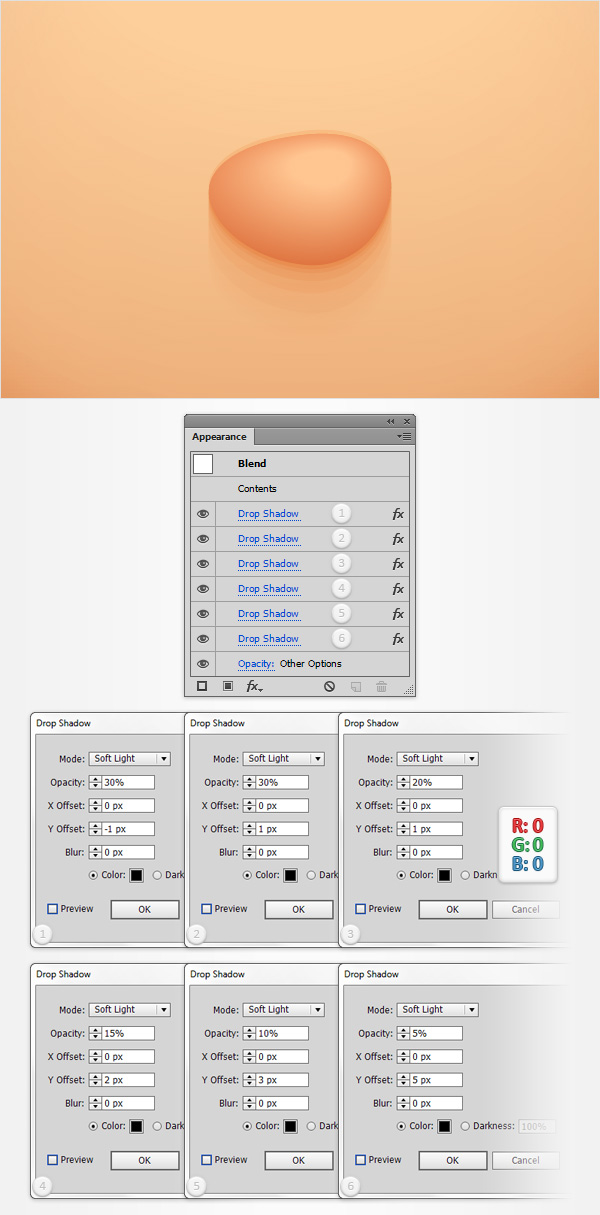600x1215 pixels.
Task: Open Mode dropdown in 20% opacity dialog
Action: [438, 759]
